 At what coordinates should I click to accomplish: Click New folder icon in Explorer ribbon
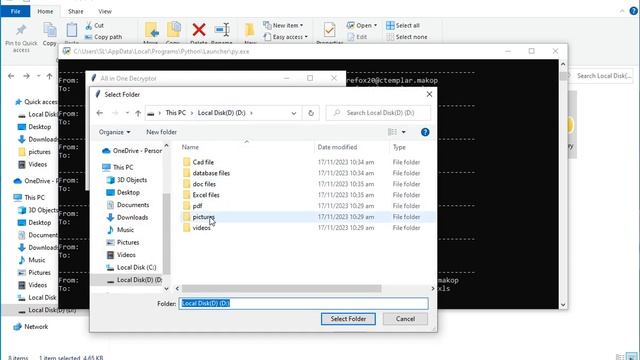[x=249, y=30]
